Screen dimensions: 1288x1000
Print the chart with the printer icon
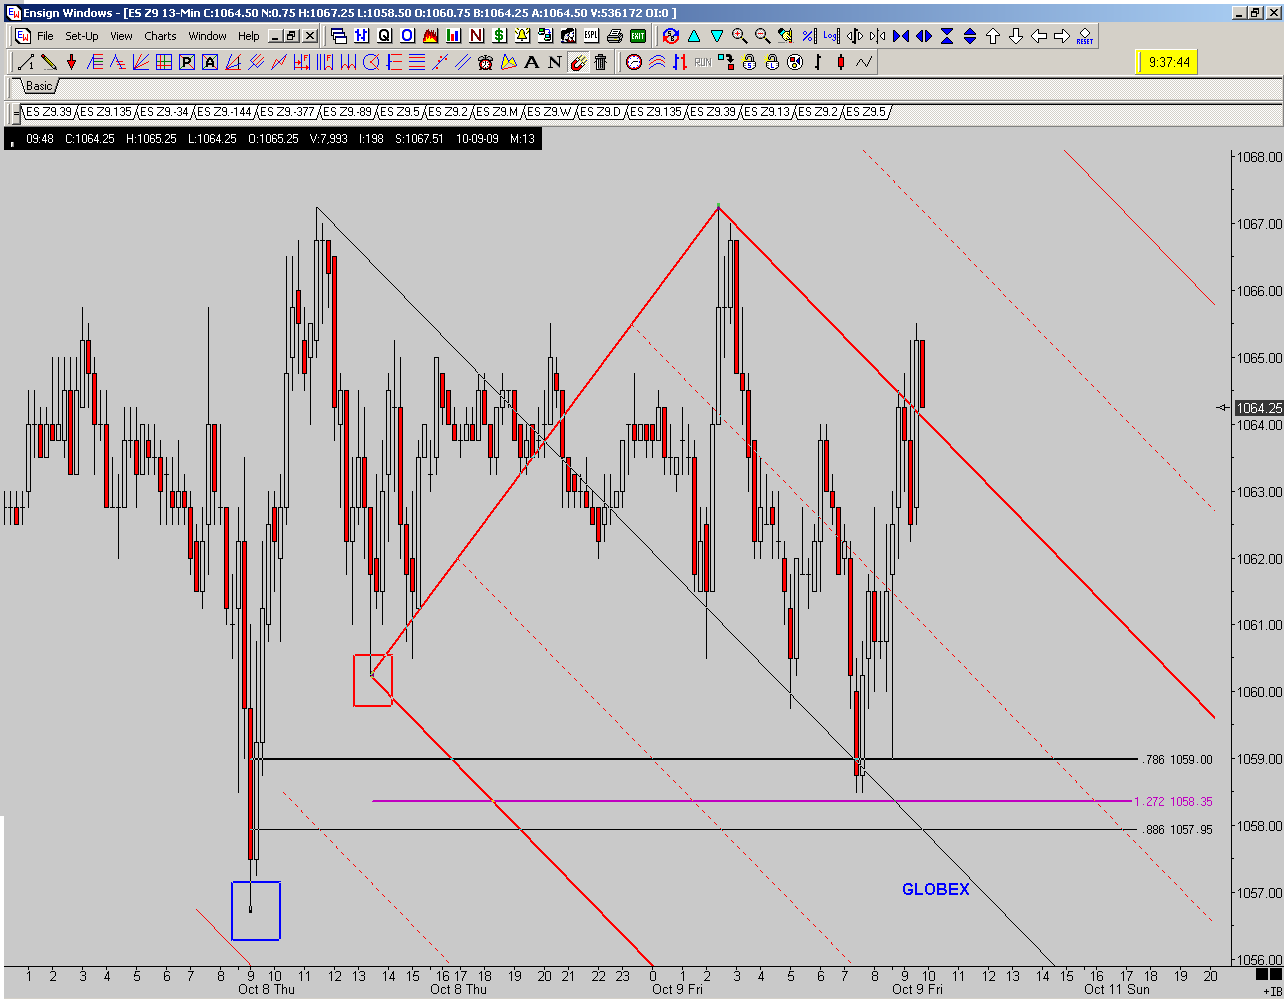[614, 35]
